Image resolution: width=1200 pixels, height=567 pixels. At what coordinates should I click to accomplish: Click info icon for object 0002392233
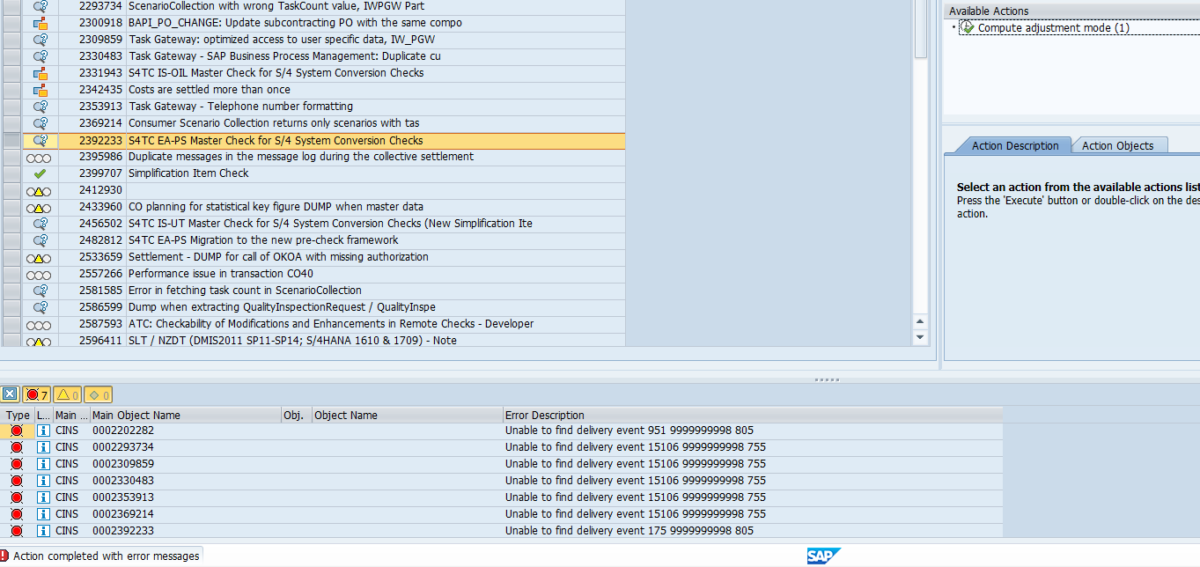click(x=43, y=531)
